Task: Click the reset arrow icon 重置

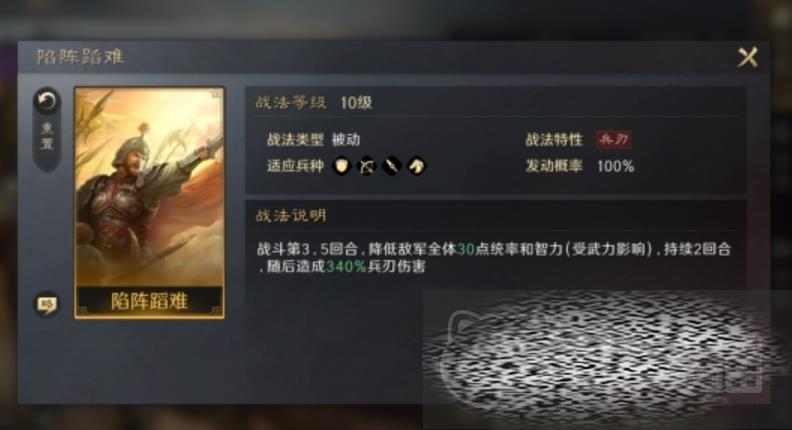Action: 47,102
